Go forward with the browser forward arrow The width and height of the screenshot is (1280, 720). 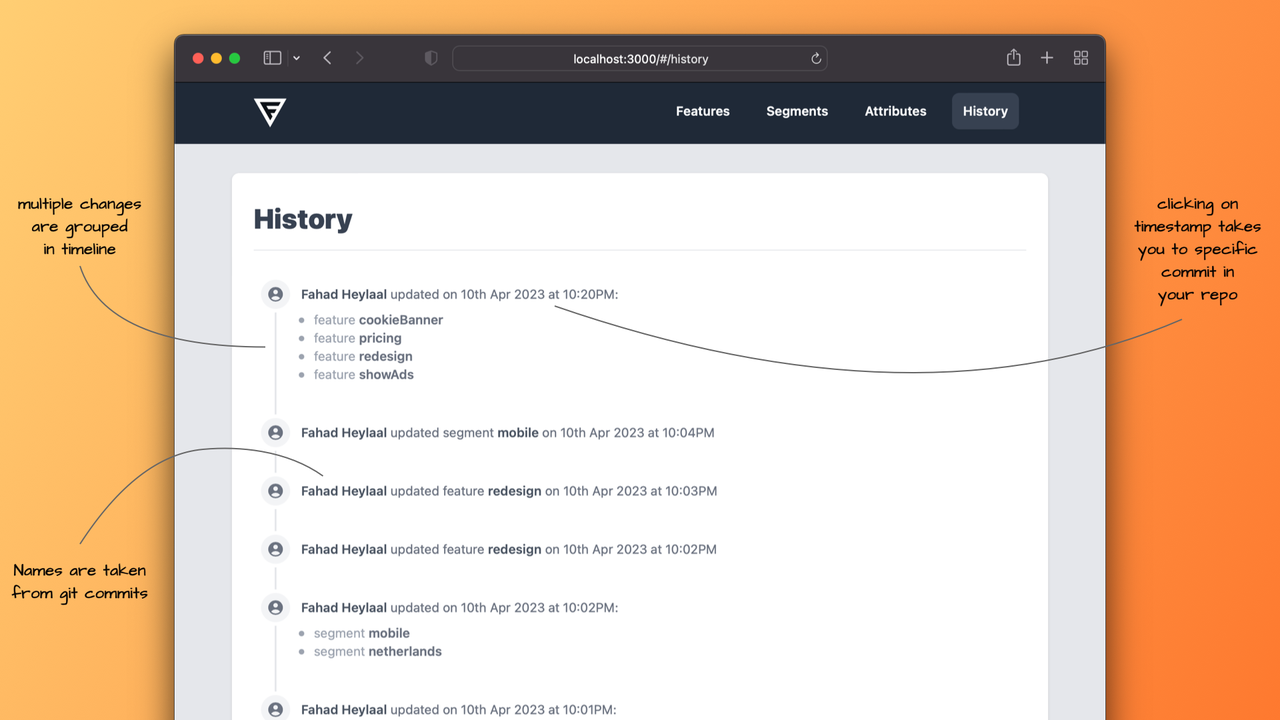[360, 58]
